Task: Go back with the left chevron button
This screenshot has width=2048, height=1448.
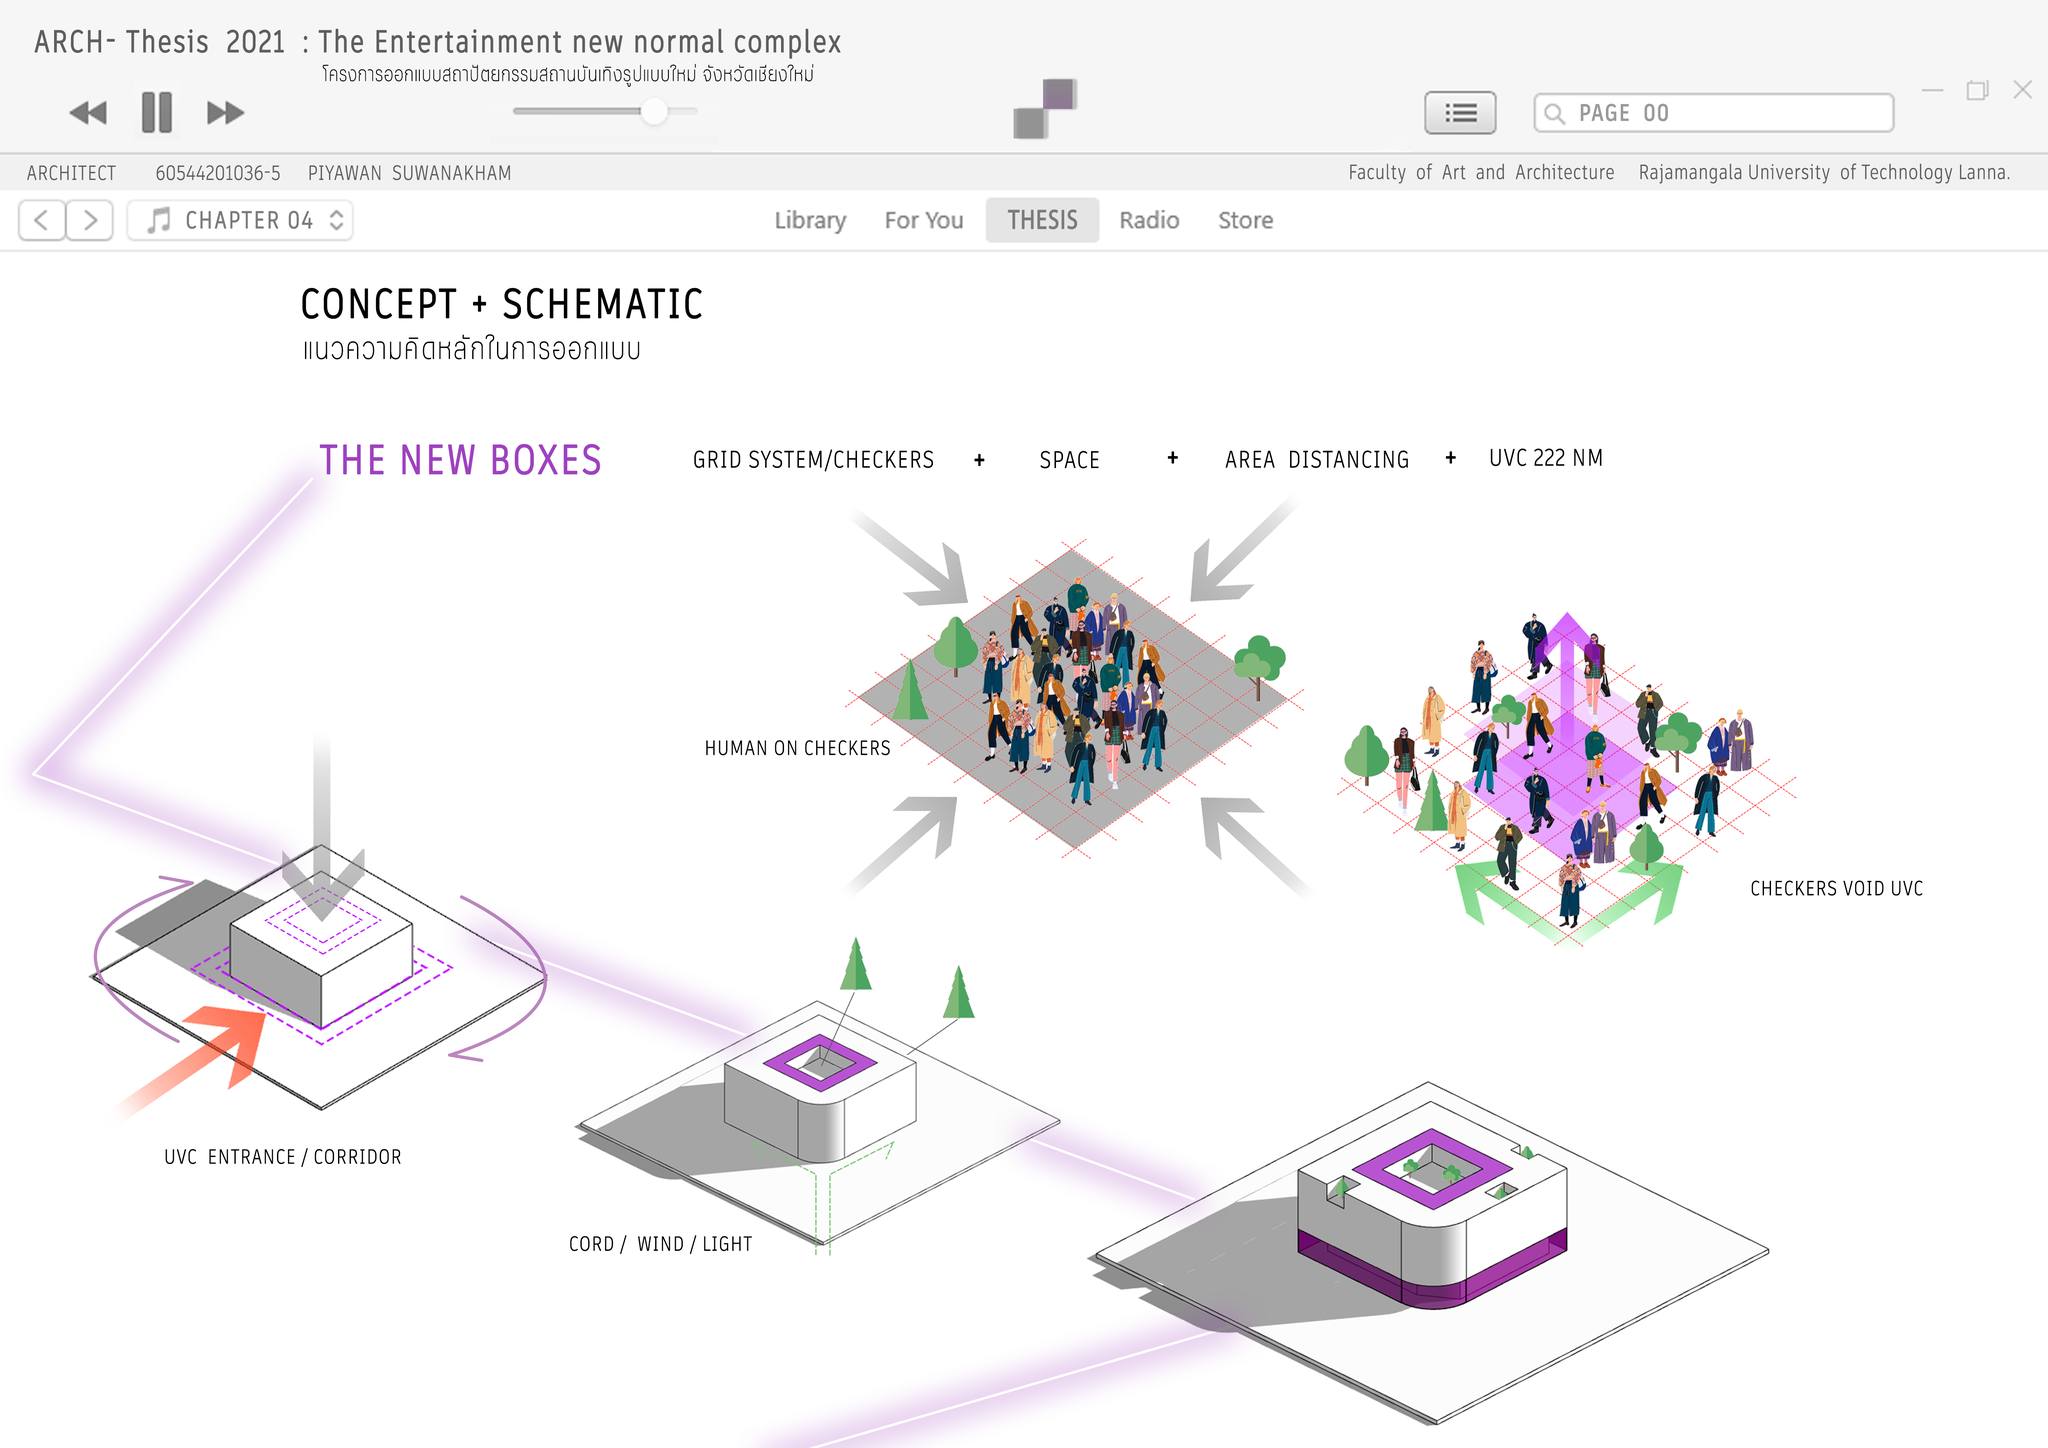Action: [x=42, y=220]
